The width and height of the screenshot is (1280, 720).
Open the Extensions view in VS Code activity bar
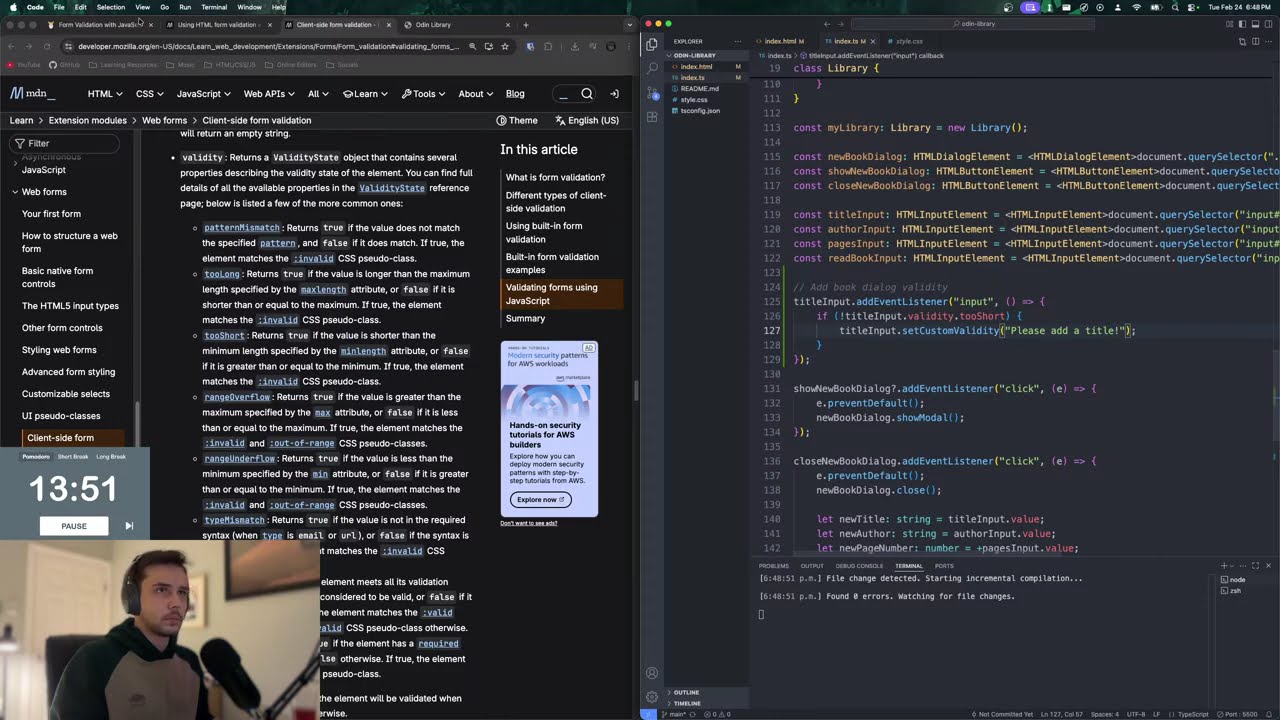(652, 117)
